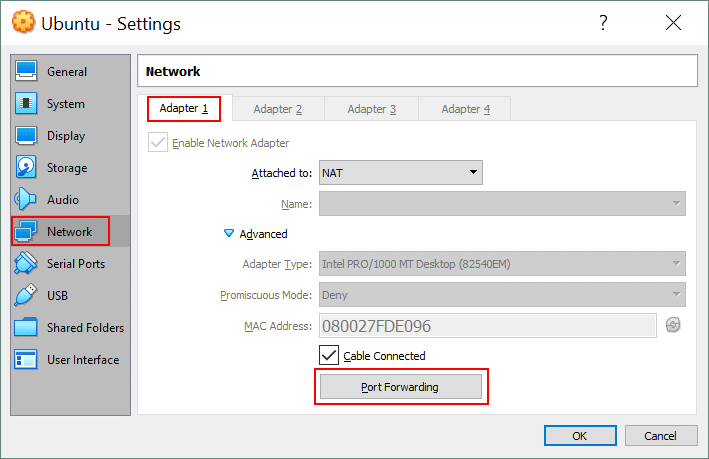The width and height of the screenshot is (709, 459).
Task: Click the Port Forwarding button
Action: pyautogui.click(x=400, y=386)
